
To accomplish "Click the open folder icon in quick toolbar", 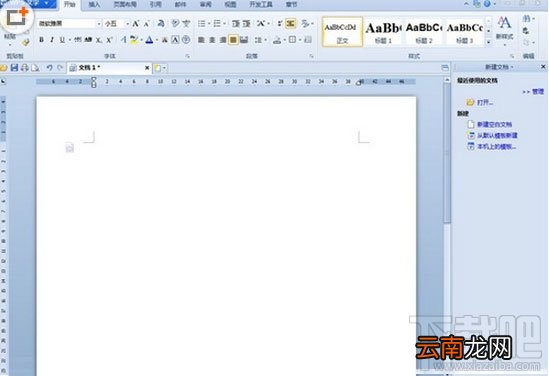I will pos(4,68).
